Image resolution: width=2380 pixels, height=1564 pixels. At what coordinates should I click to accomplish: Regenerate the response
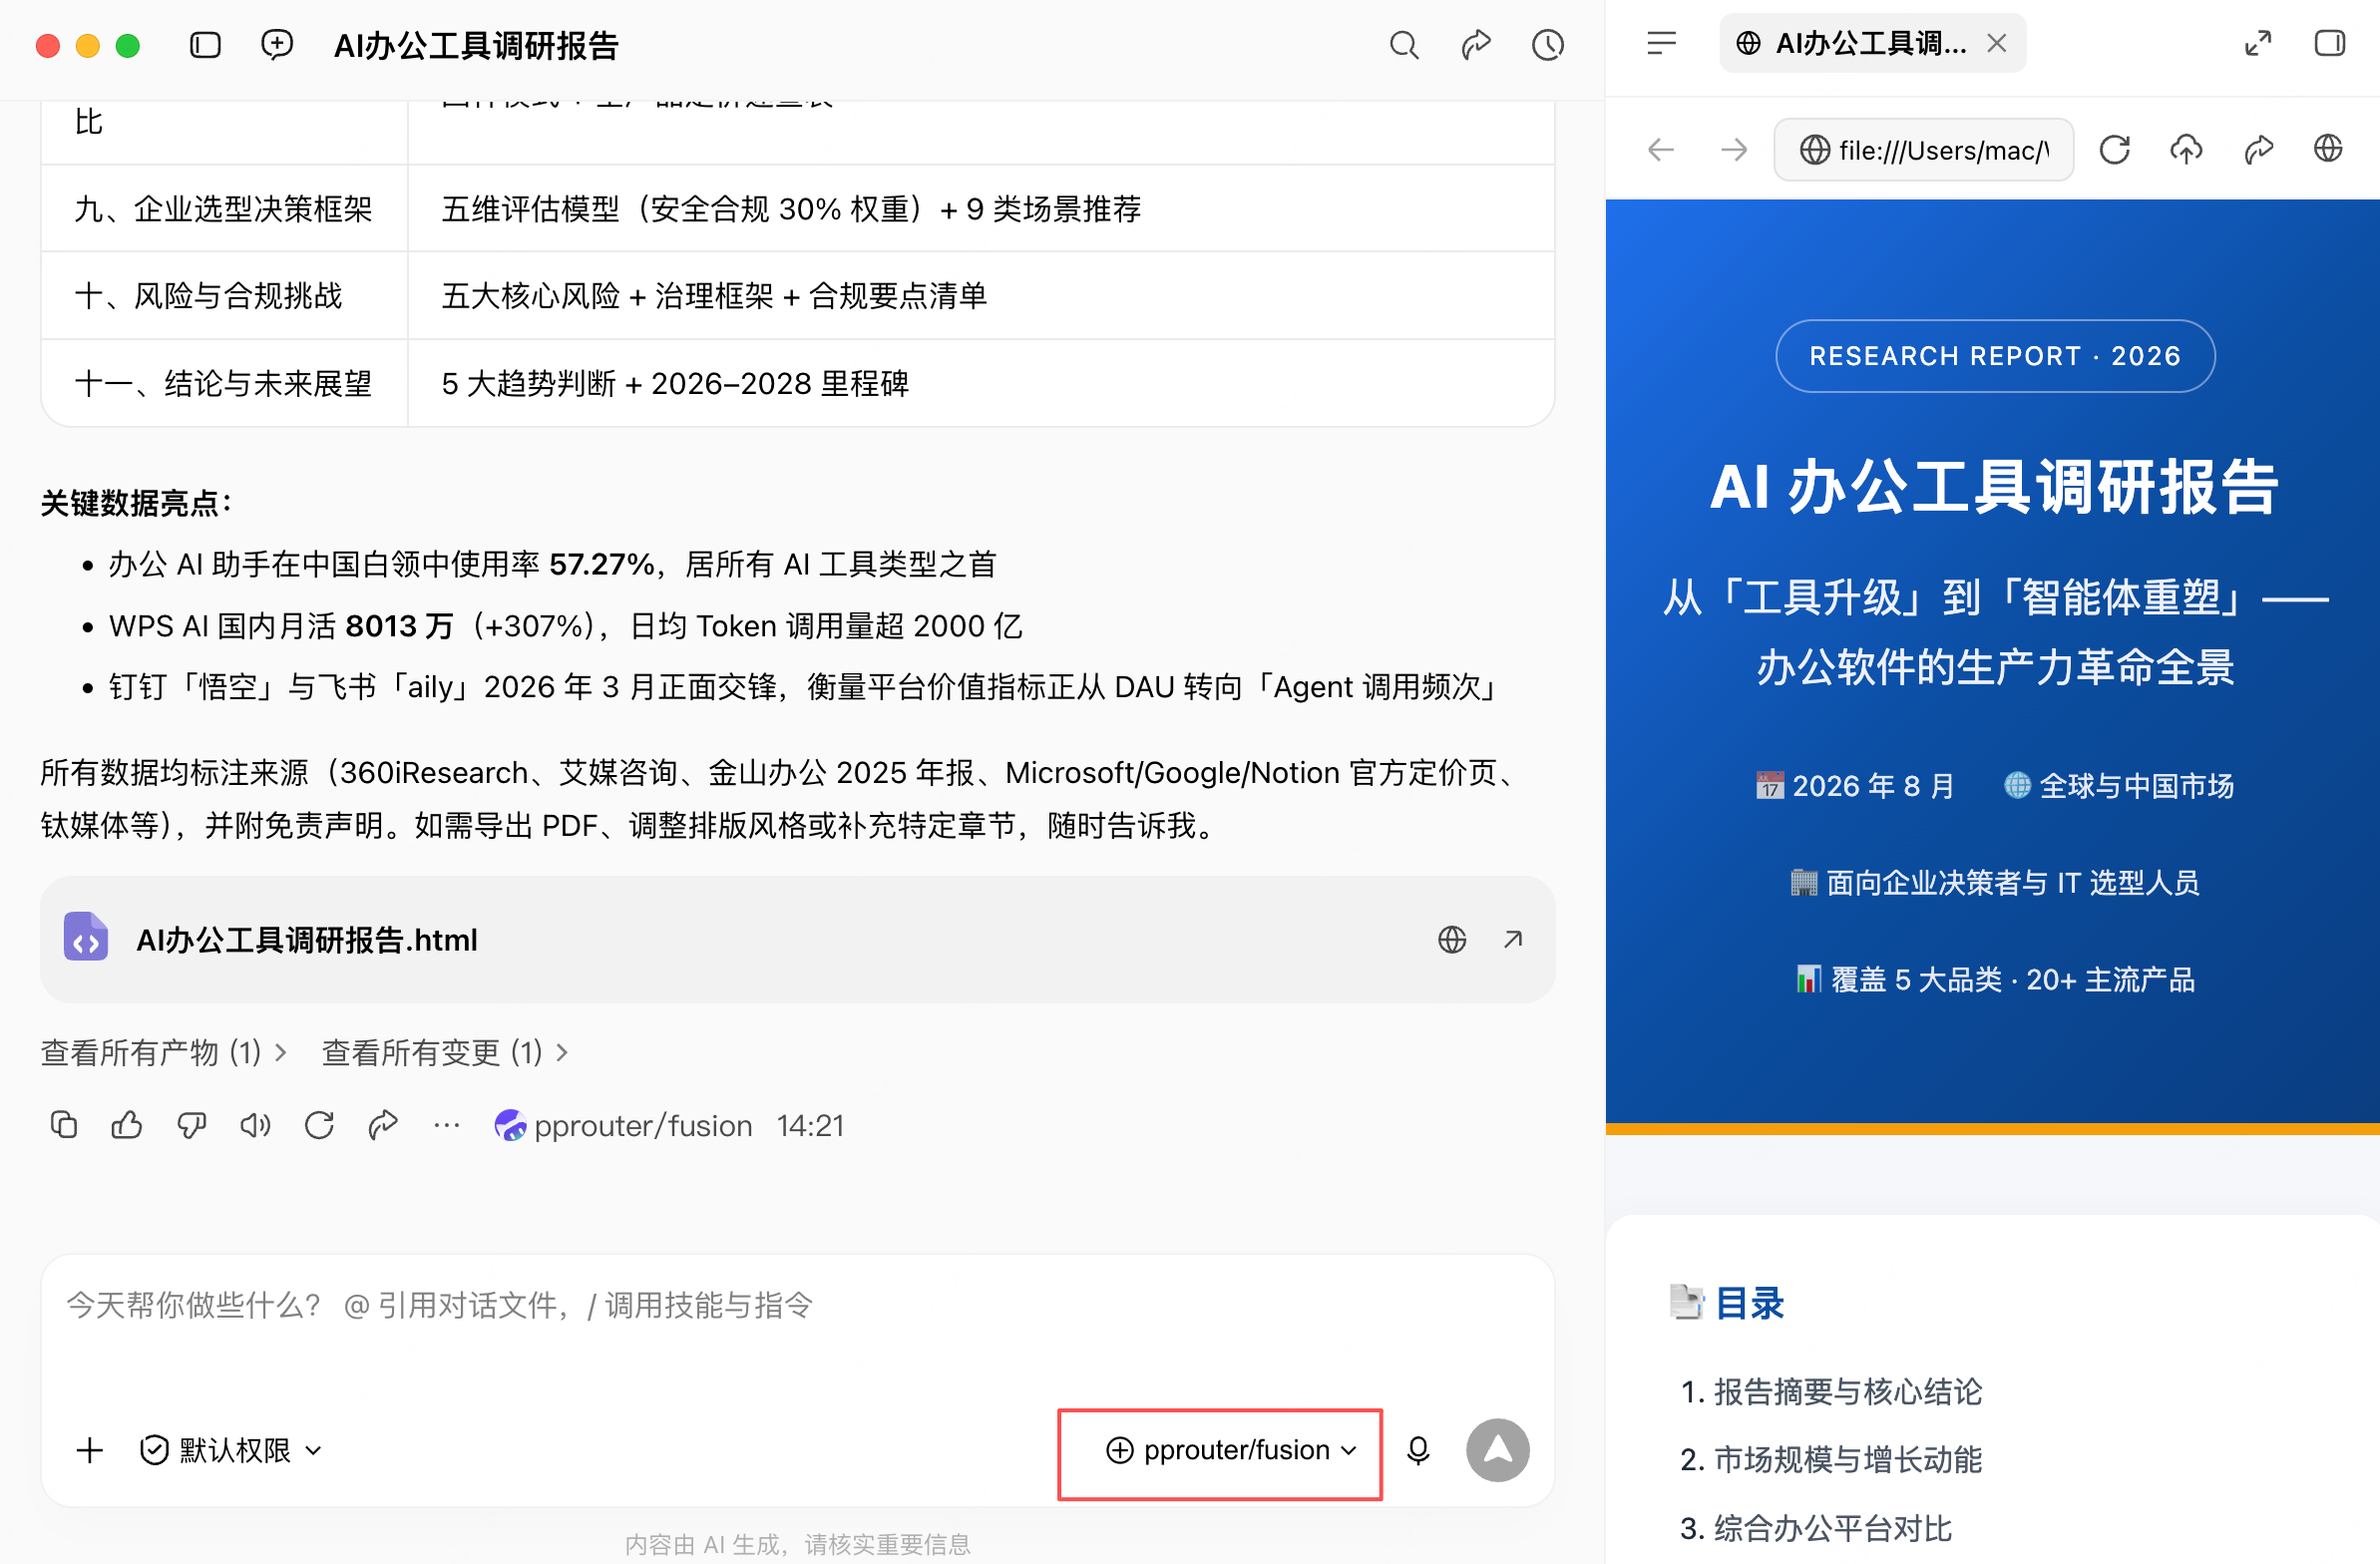tap(319, 1125)
